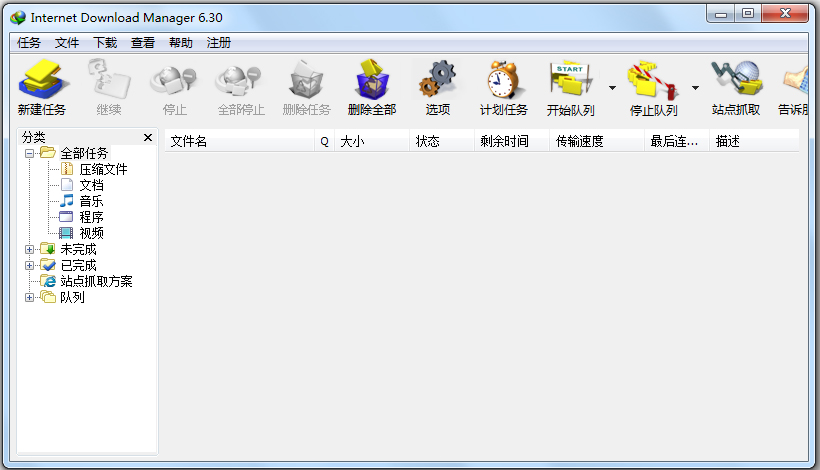This screenshot has height=470, width=820.
Task: Open the stop queue dropdown arrow
Action: click(696, 88)
